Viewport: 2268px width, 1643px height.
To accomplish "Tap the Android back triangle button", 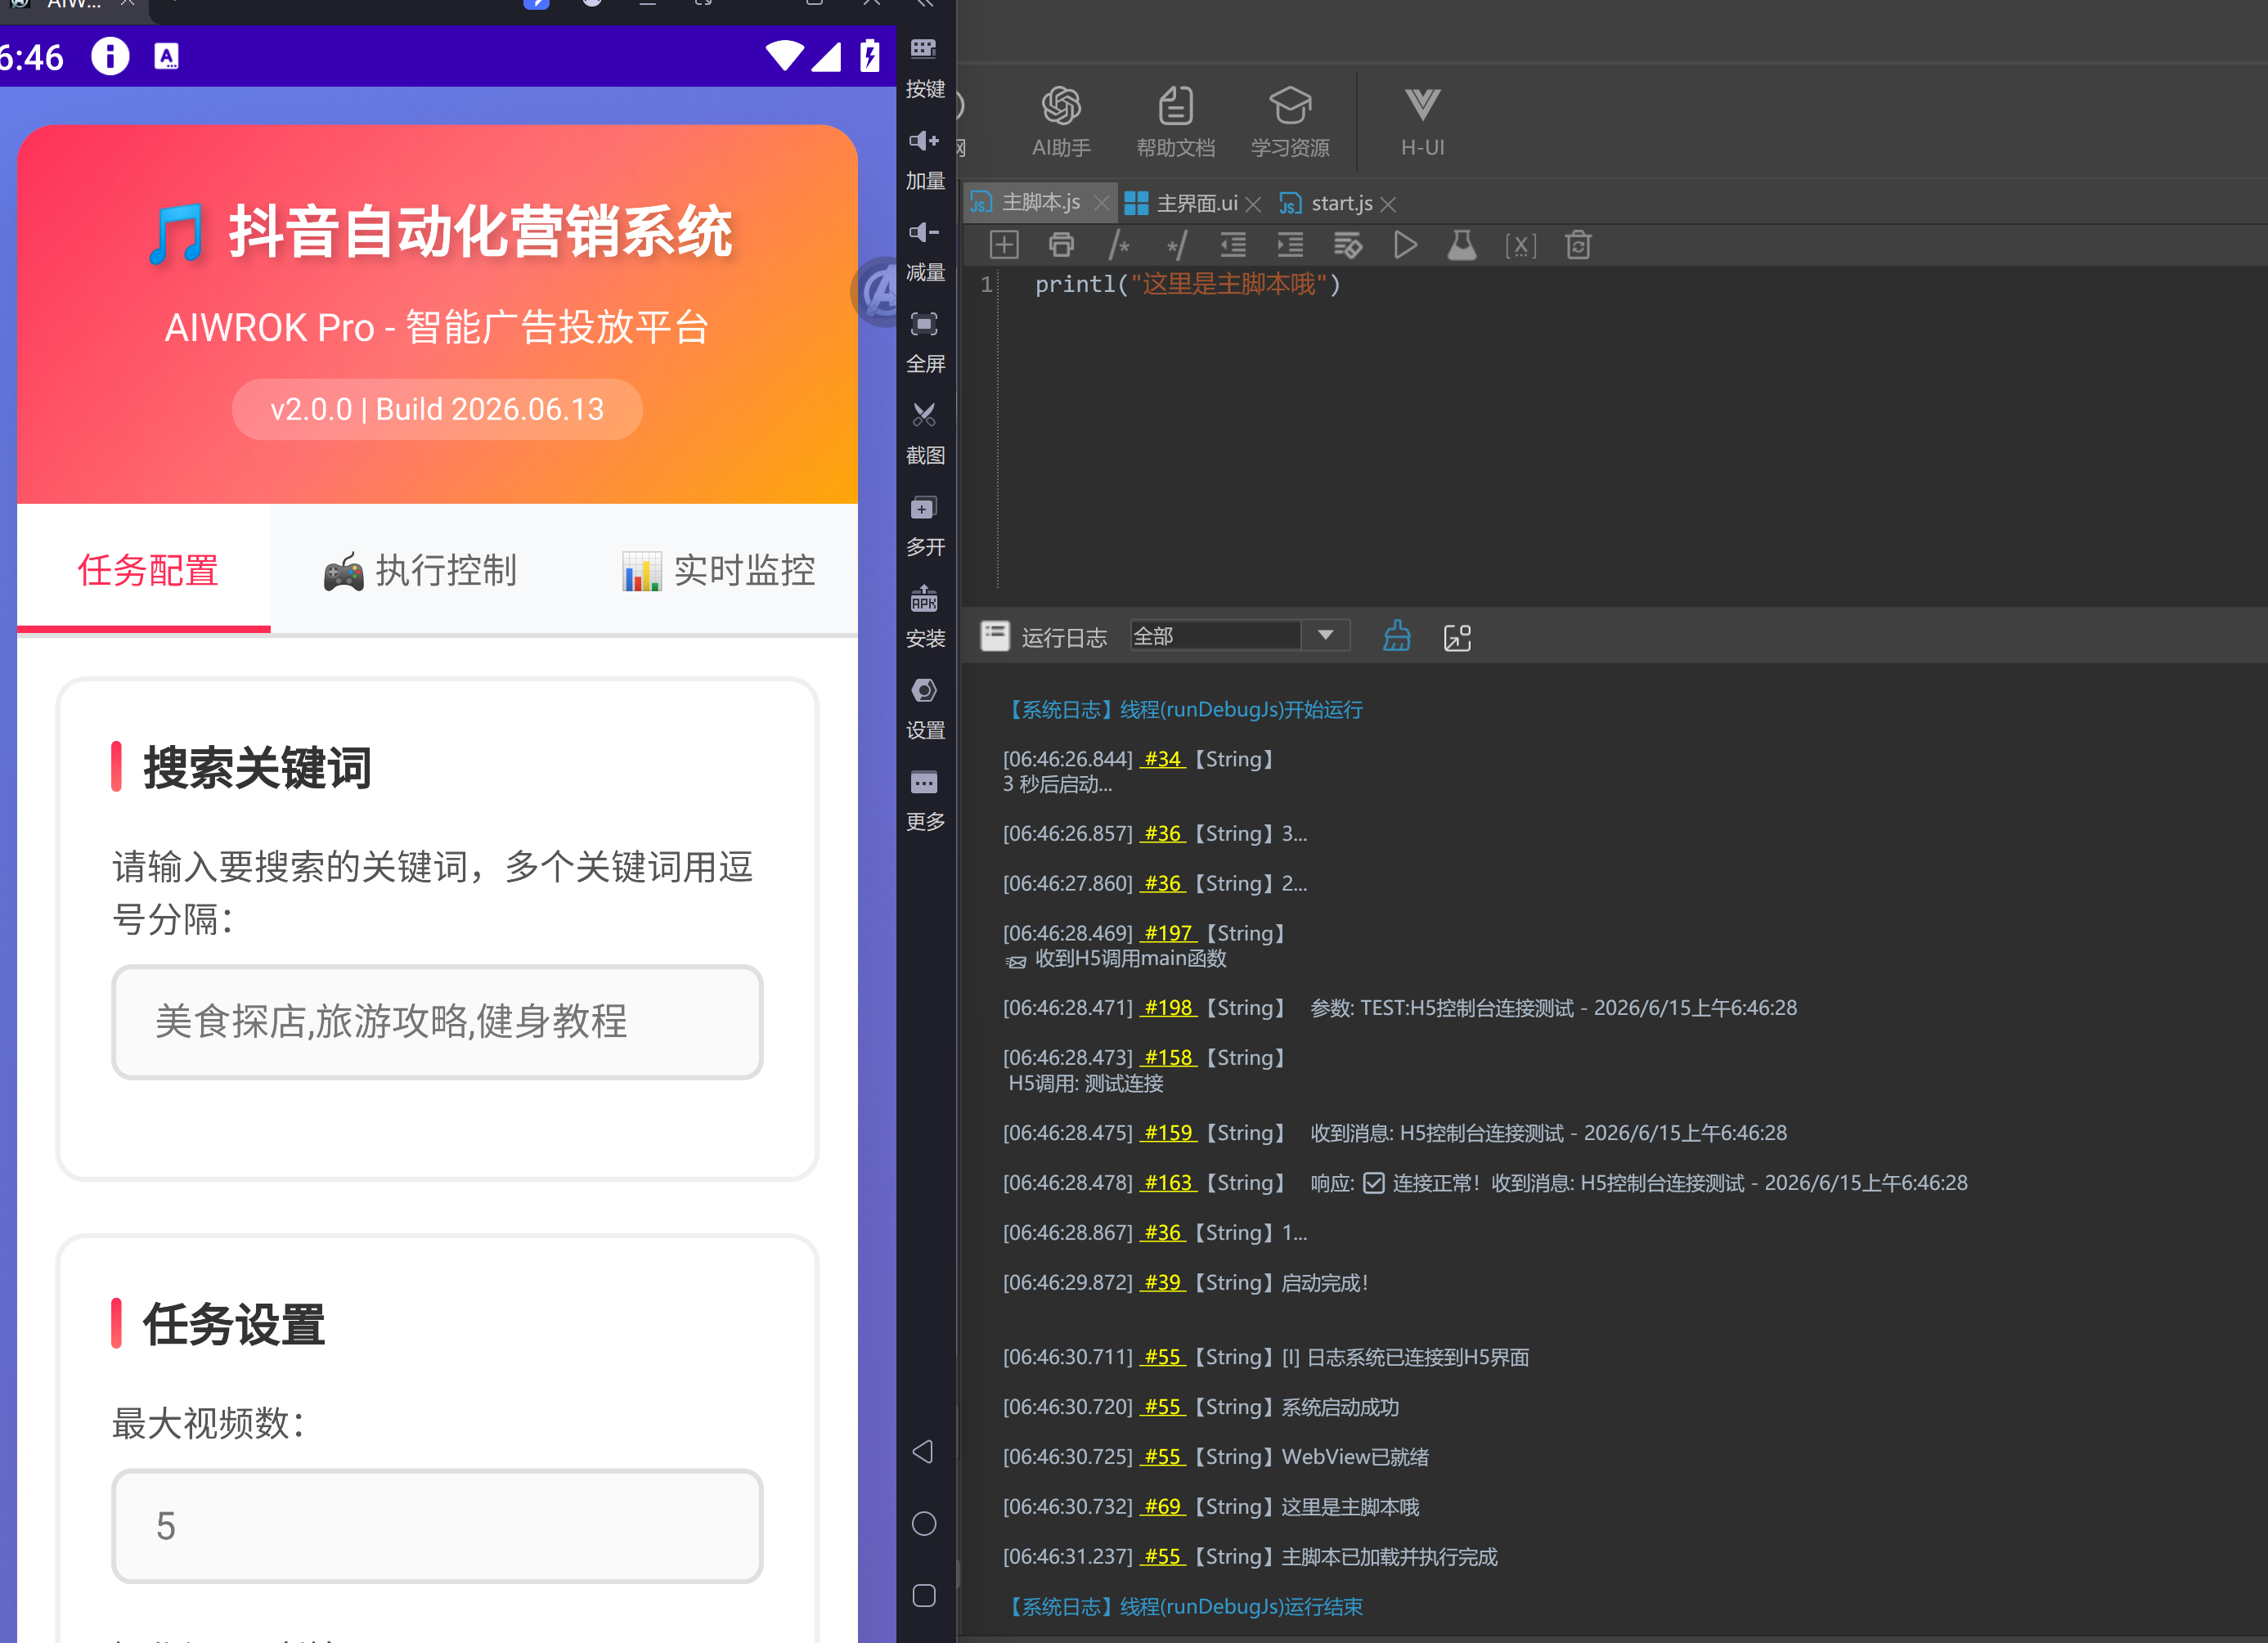I will [923, 1451].
